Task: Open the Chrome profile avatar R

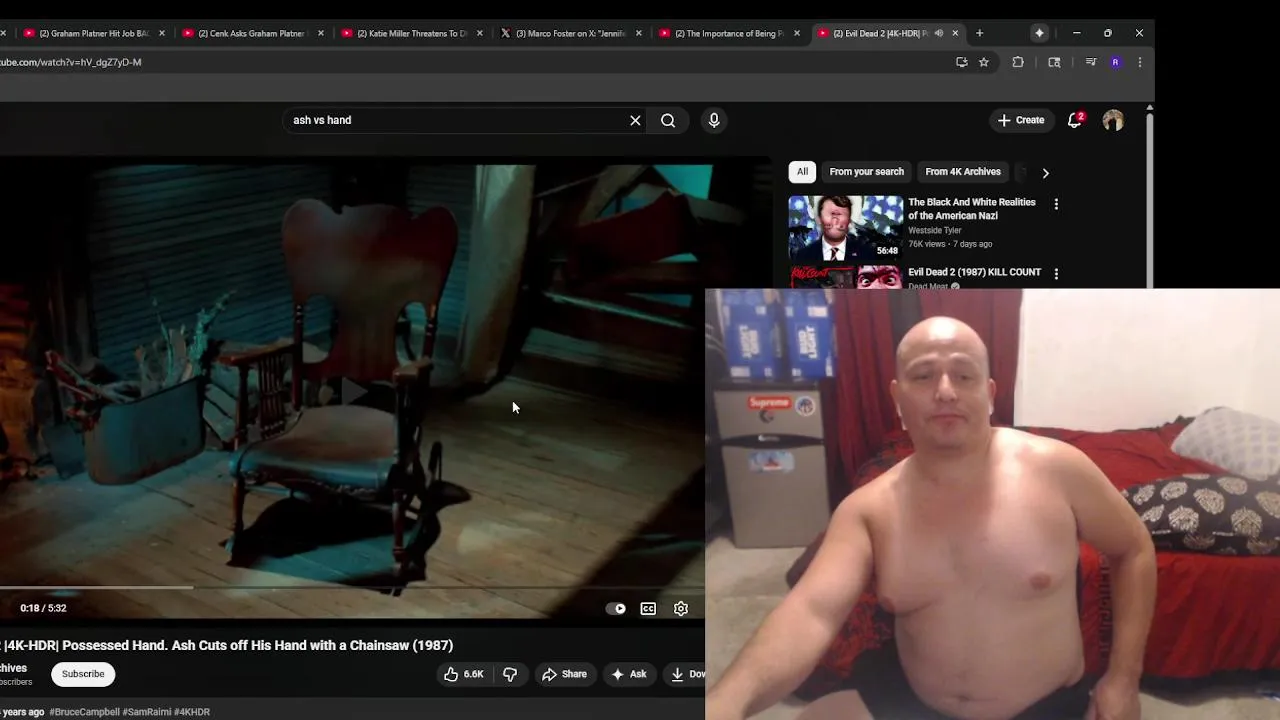Action: [x=1115, y=62]
